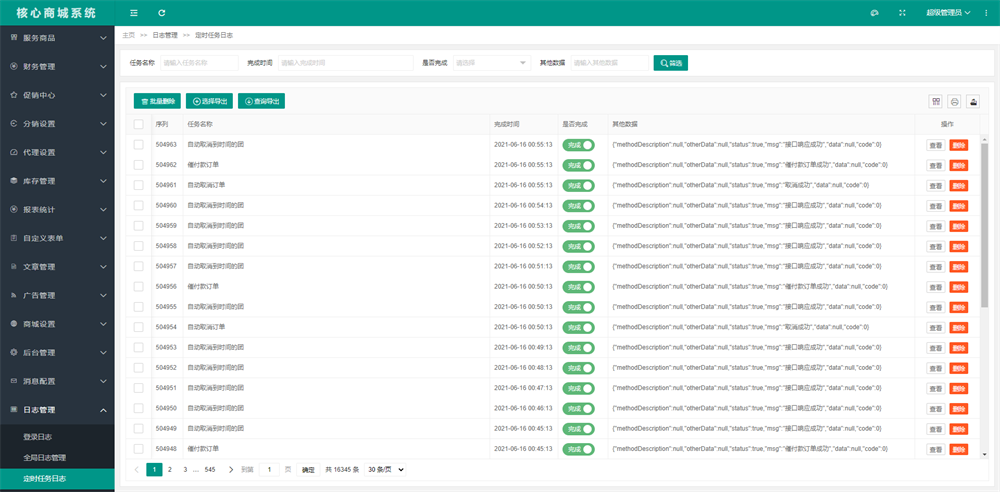The image size is (1000, 492).
Task: Click the 筛选 search button
Action: tap(671, 63)
